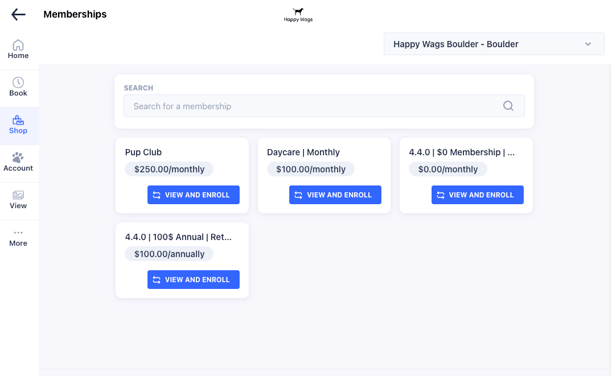Viewport: 612px width, 376px height.
Task: Click the $100.00/annually price tag
Action: tap(169, 254)
